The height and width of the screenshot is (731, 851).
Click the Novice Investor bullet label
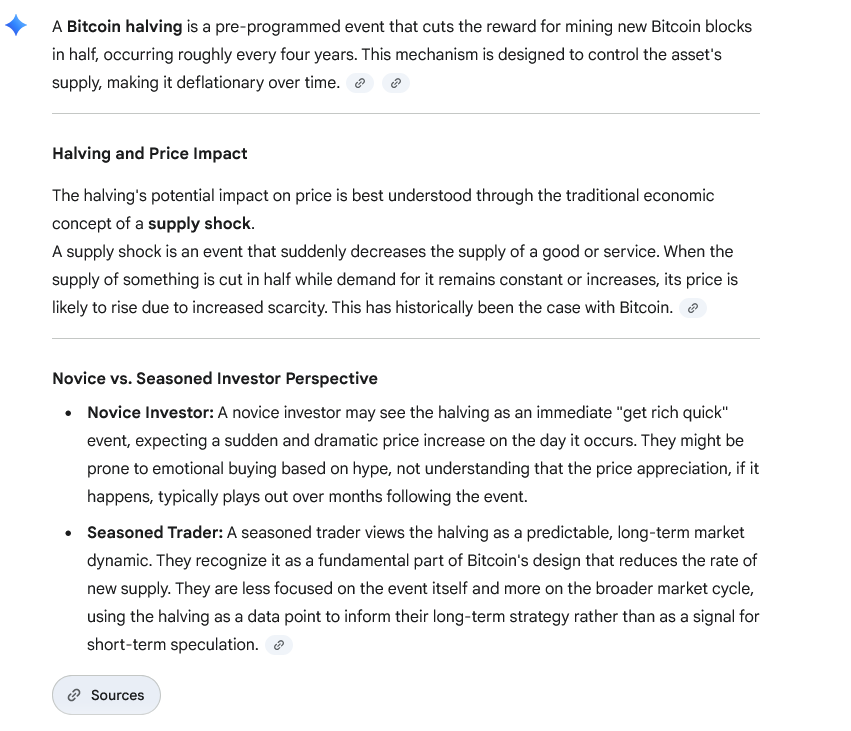coord(143,412)
